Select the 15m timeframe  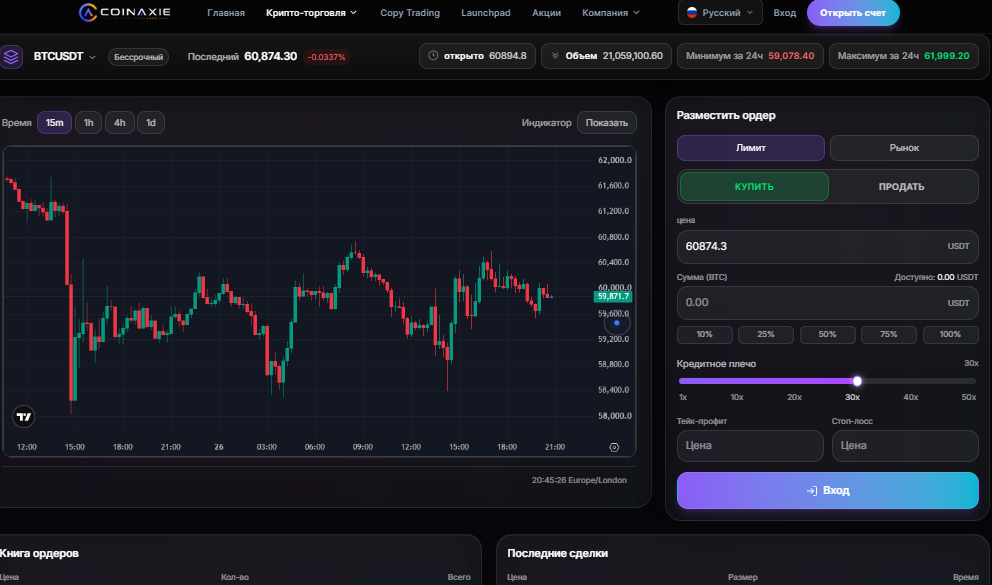(54, 123)
